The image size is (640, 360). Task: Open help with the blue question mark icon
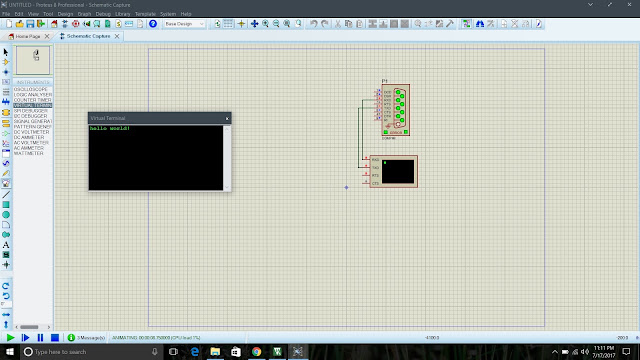153,24
